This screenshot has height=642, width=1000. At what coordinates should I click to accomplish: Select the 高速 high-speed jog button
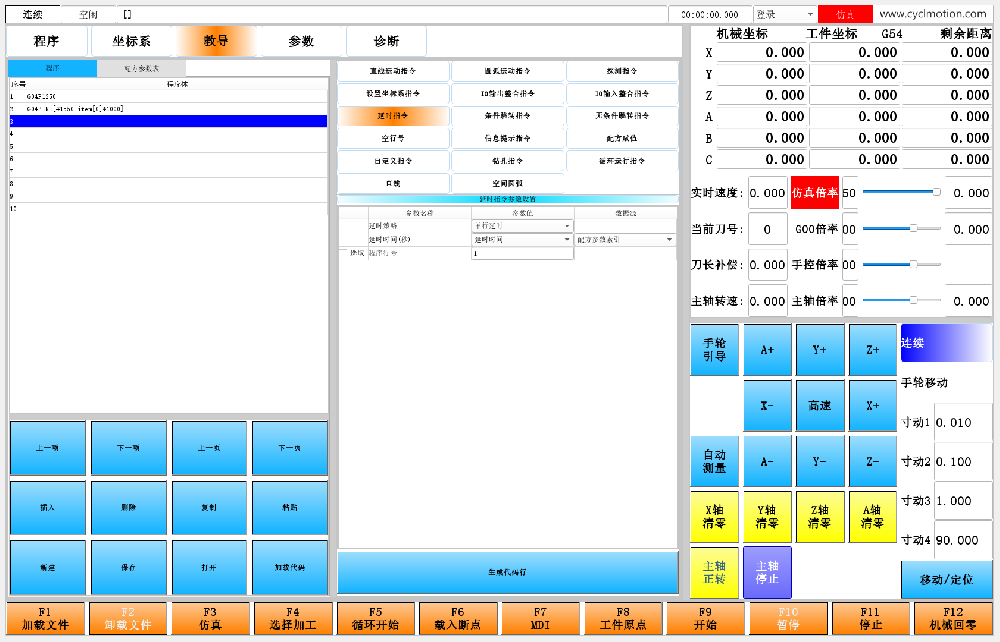pyautogui.click(x=820, y=405)
